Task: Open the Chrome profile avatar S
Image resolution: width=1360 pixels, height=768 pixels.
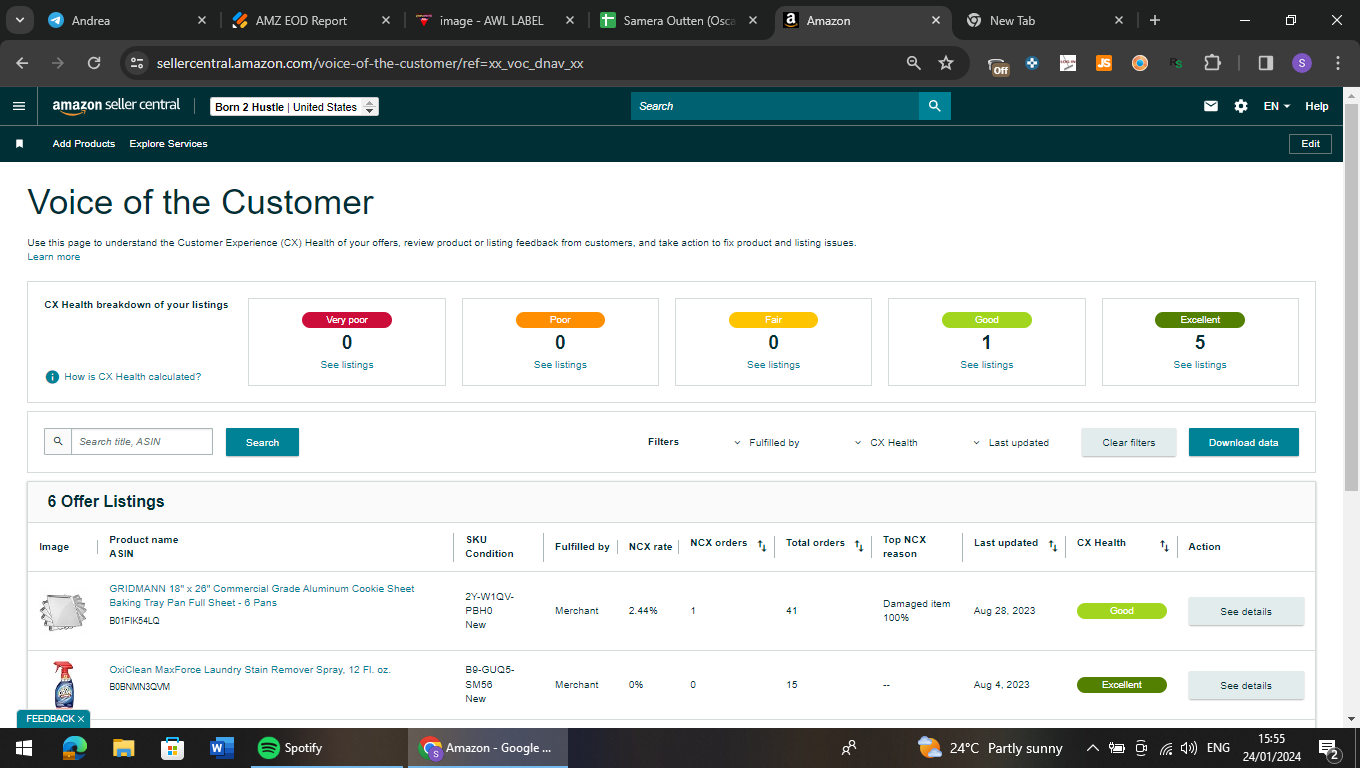Action: point(1301,63)
